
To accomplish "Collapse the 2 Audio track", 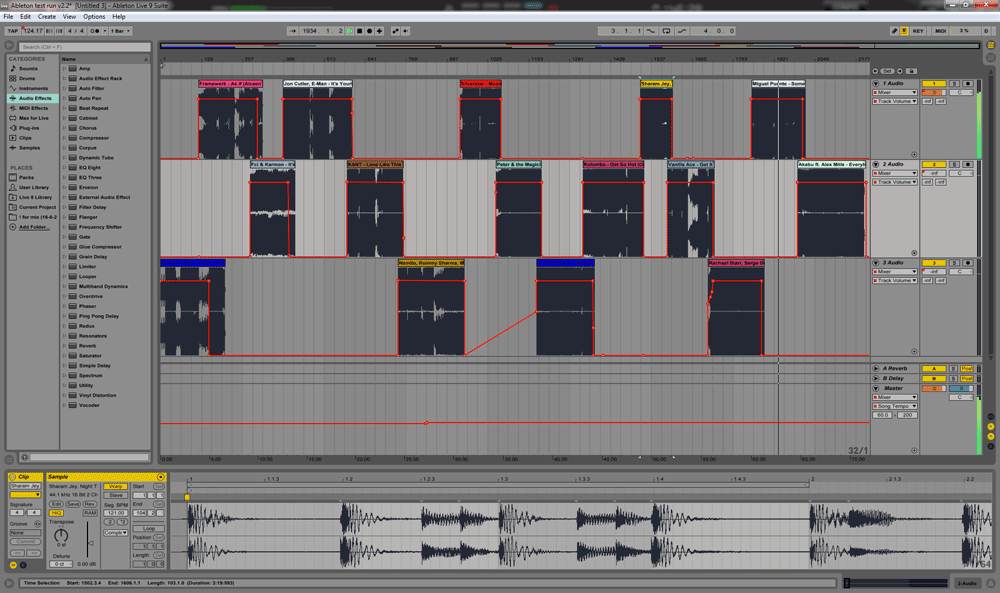I will (x=876, y=165).
